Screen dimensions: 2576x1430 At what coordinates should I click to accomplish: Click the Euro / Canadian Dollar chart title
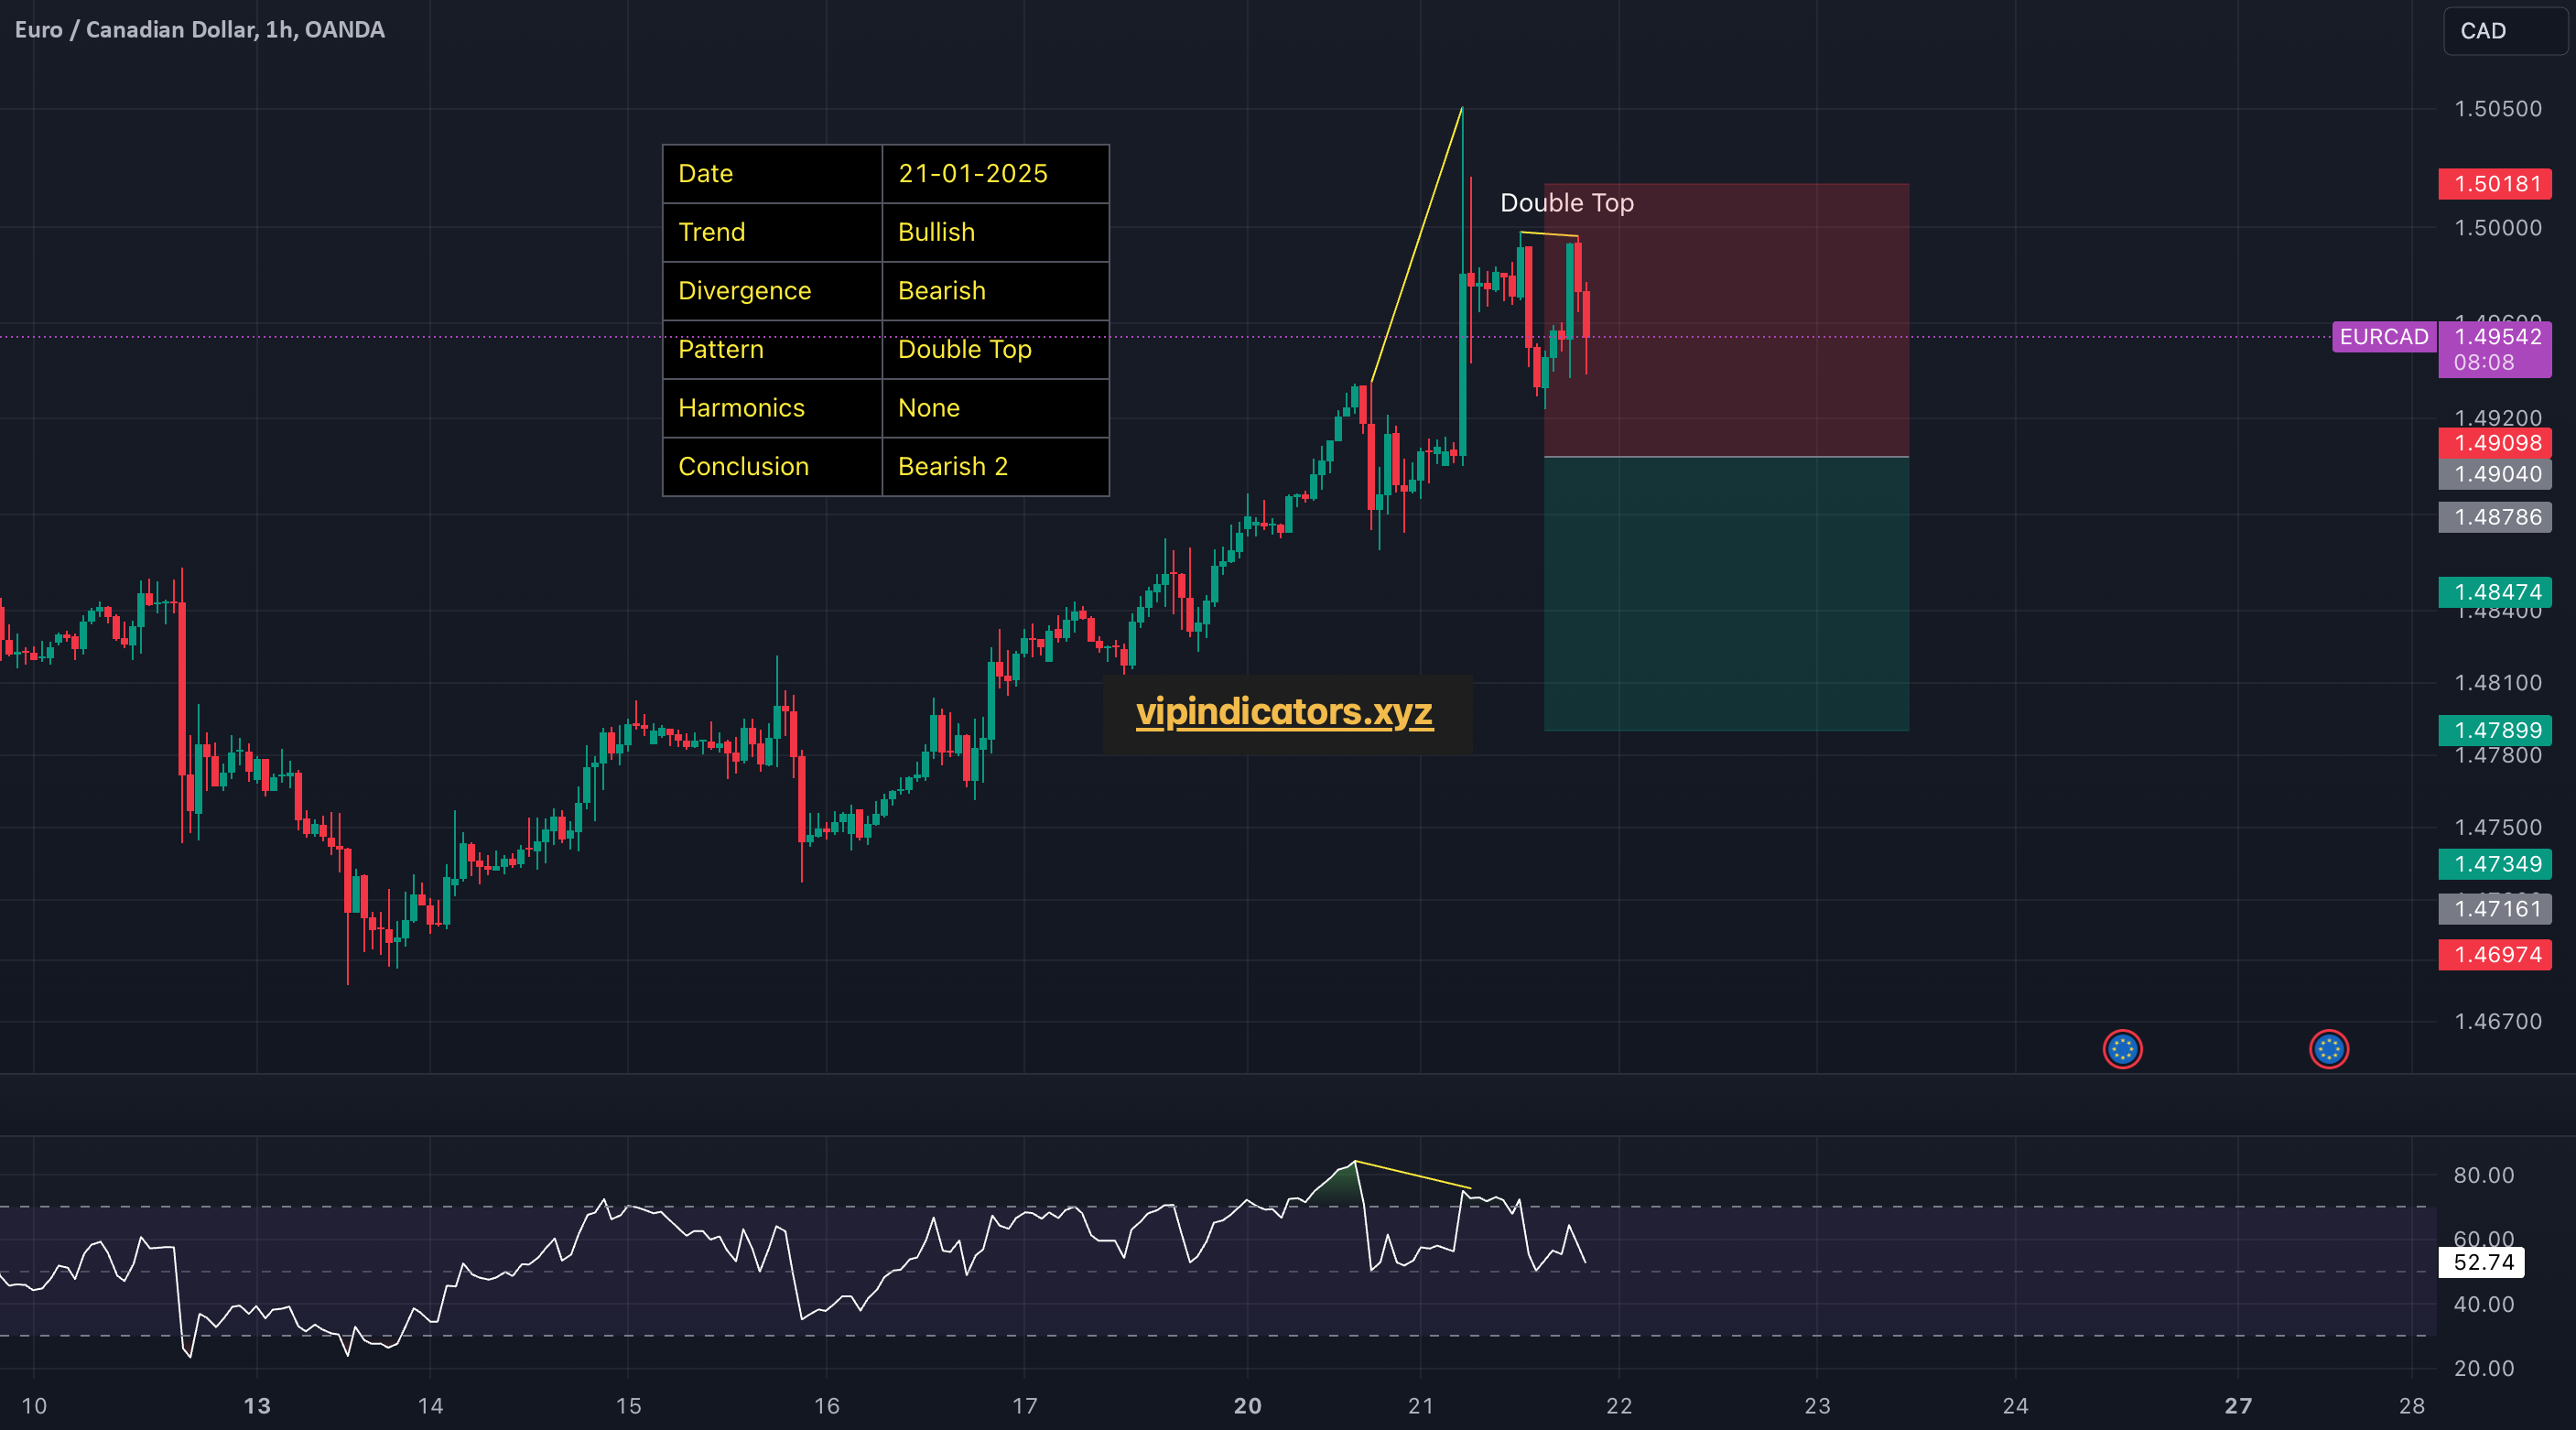tap(200, 30)
